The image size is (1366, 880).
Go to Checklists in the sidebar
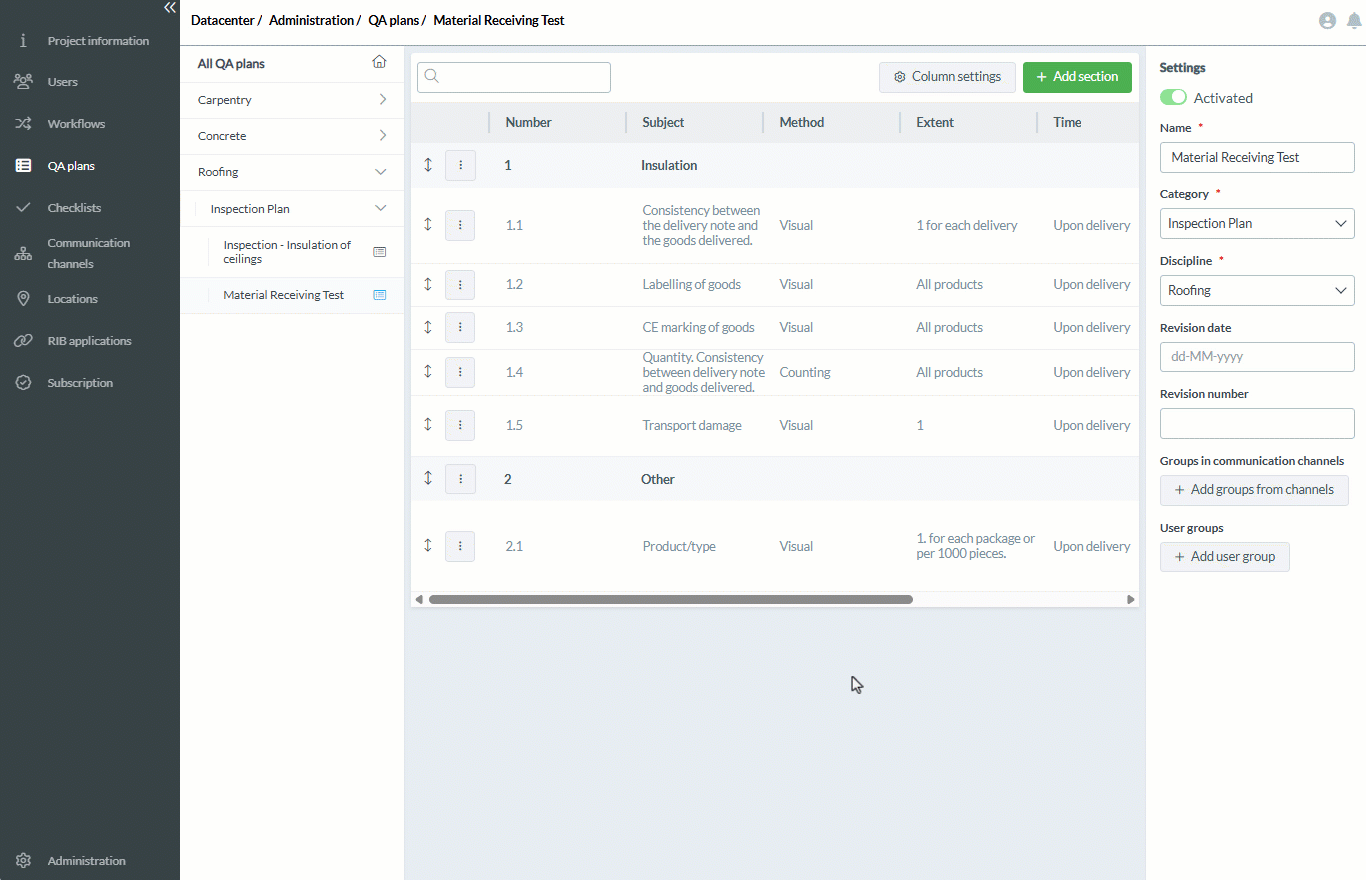[74, 208]
